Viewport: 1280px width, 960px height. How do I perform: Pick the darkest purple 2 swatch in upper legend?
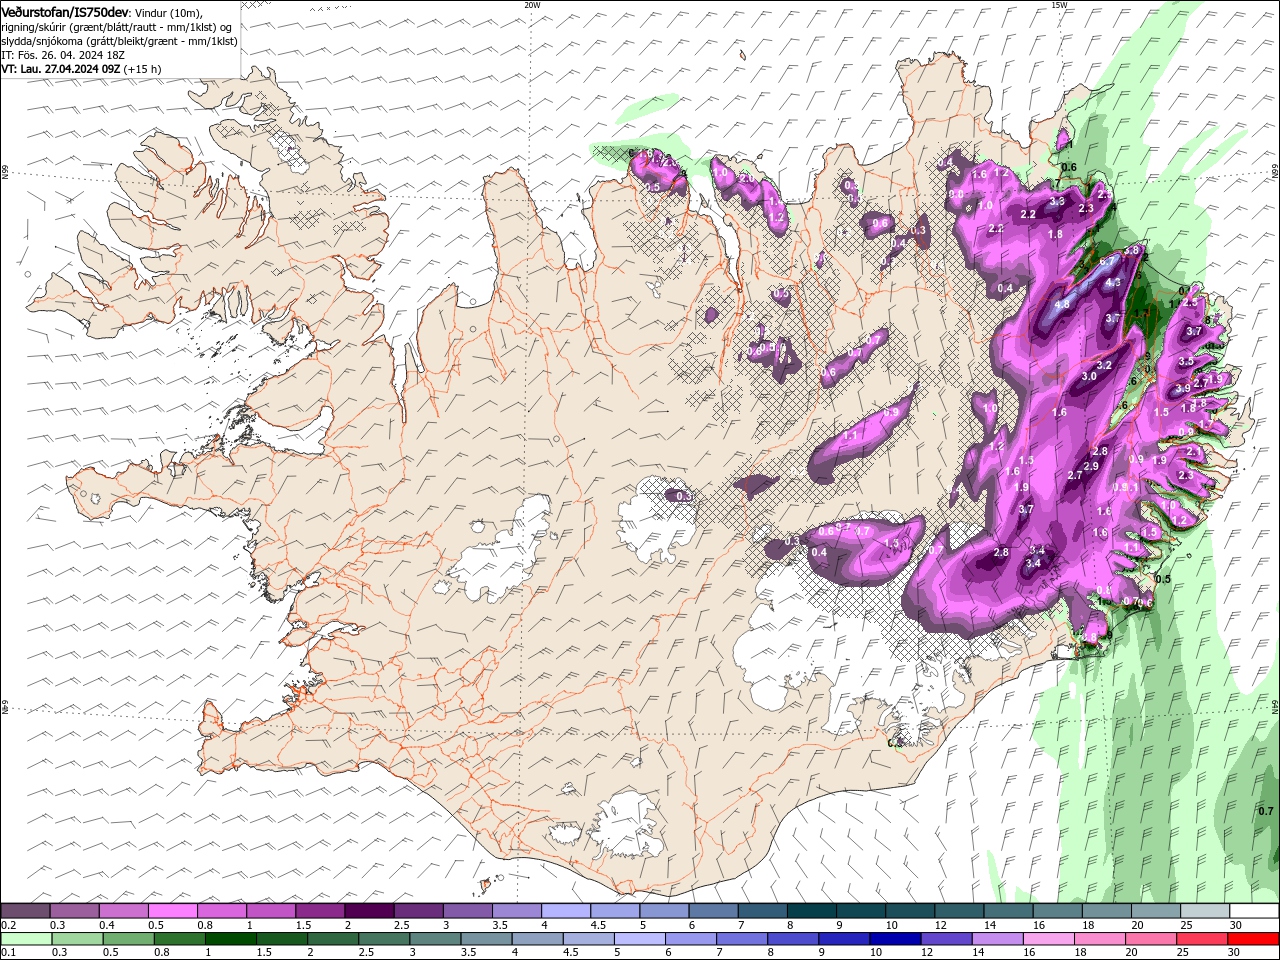pos(368,911)
